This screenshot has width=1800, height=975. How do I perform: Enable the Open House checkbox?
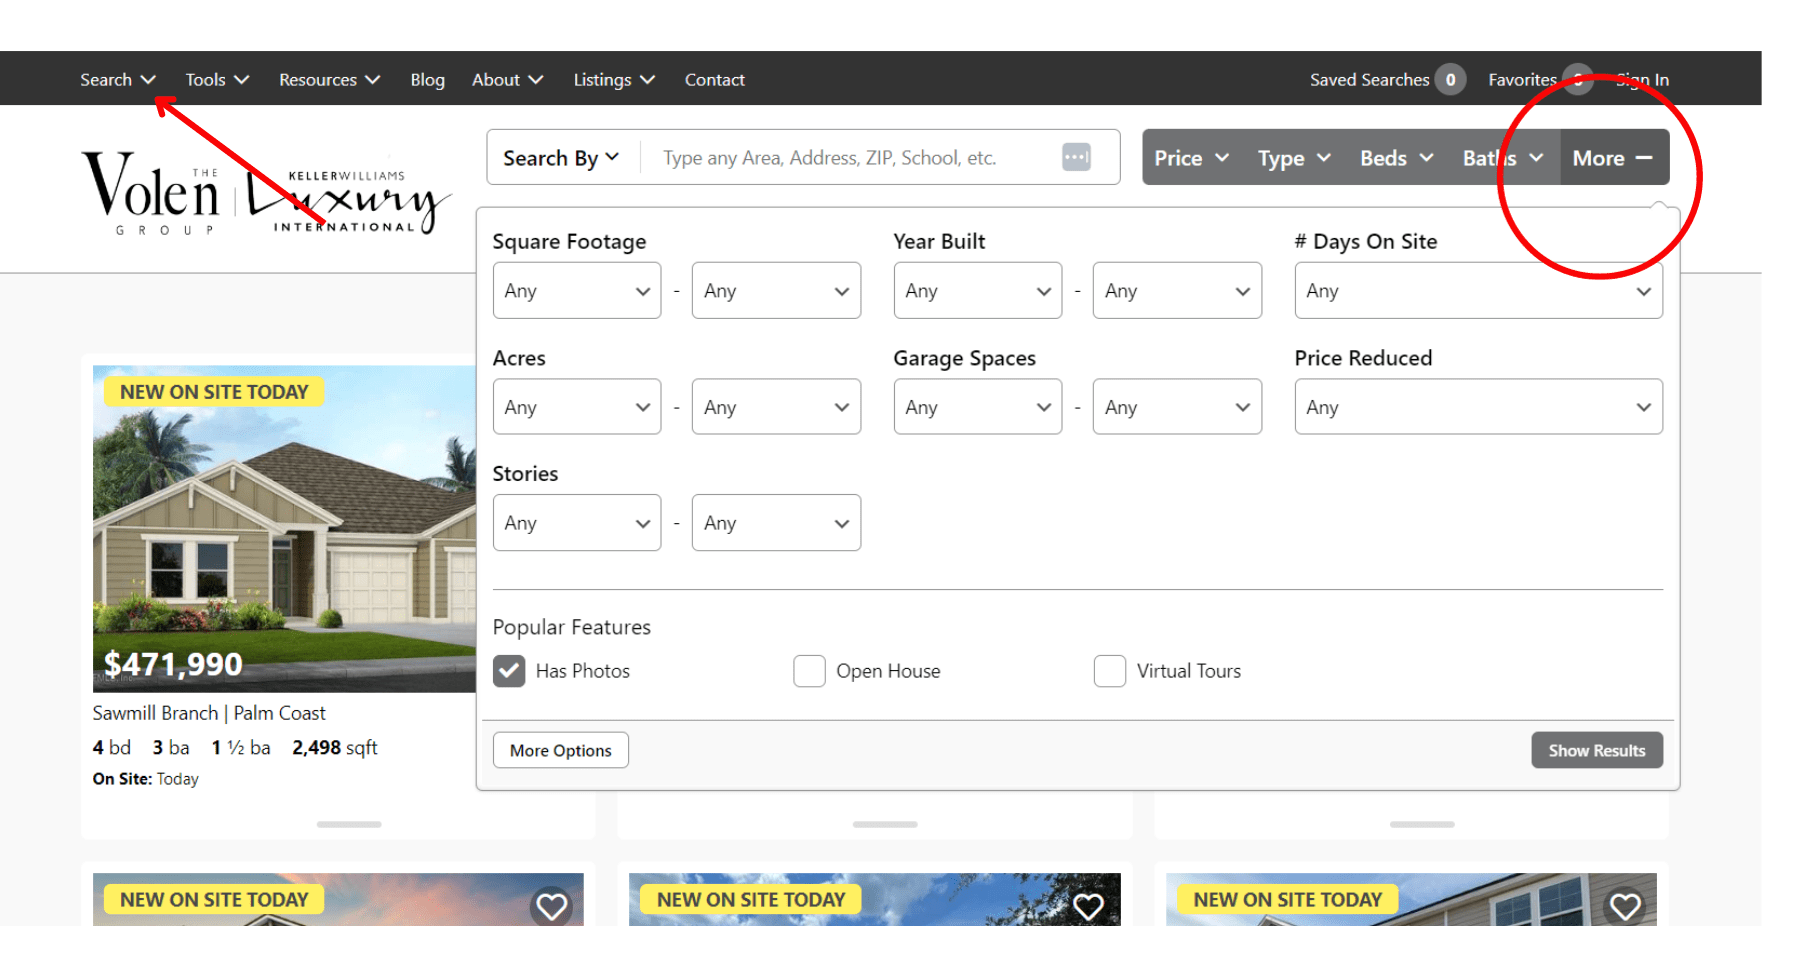(x=809, y=671)
